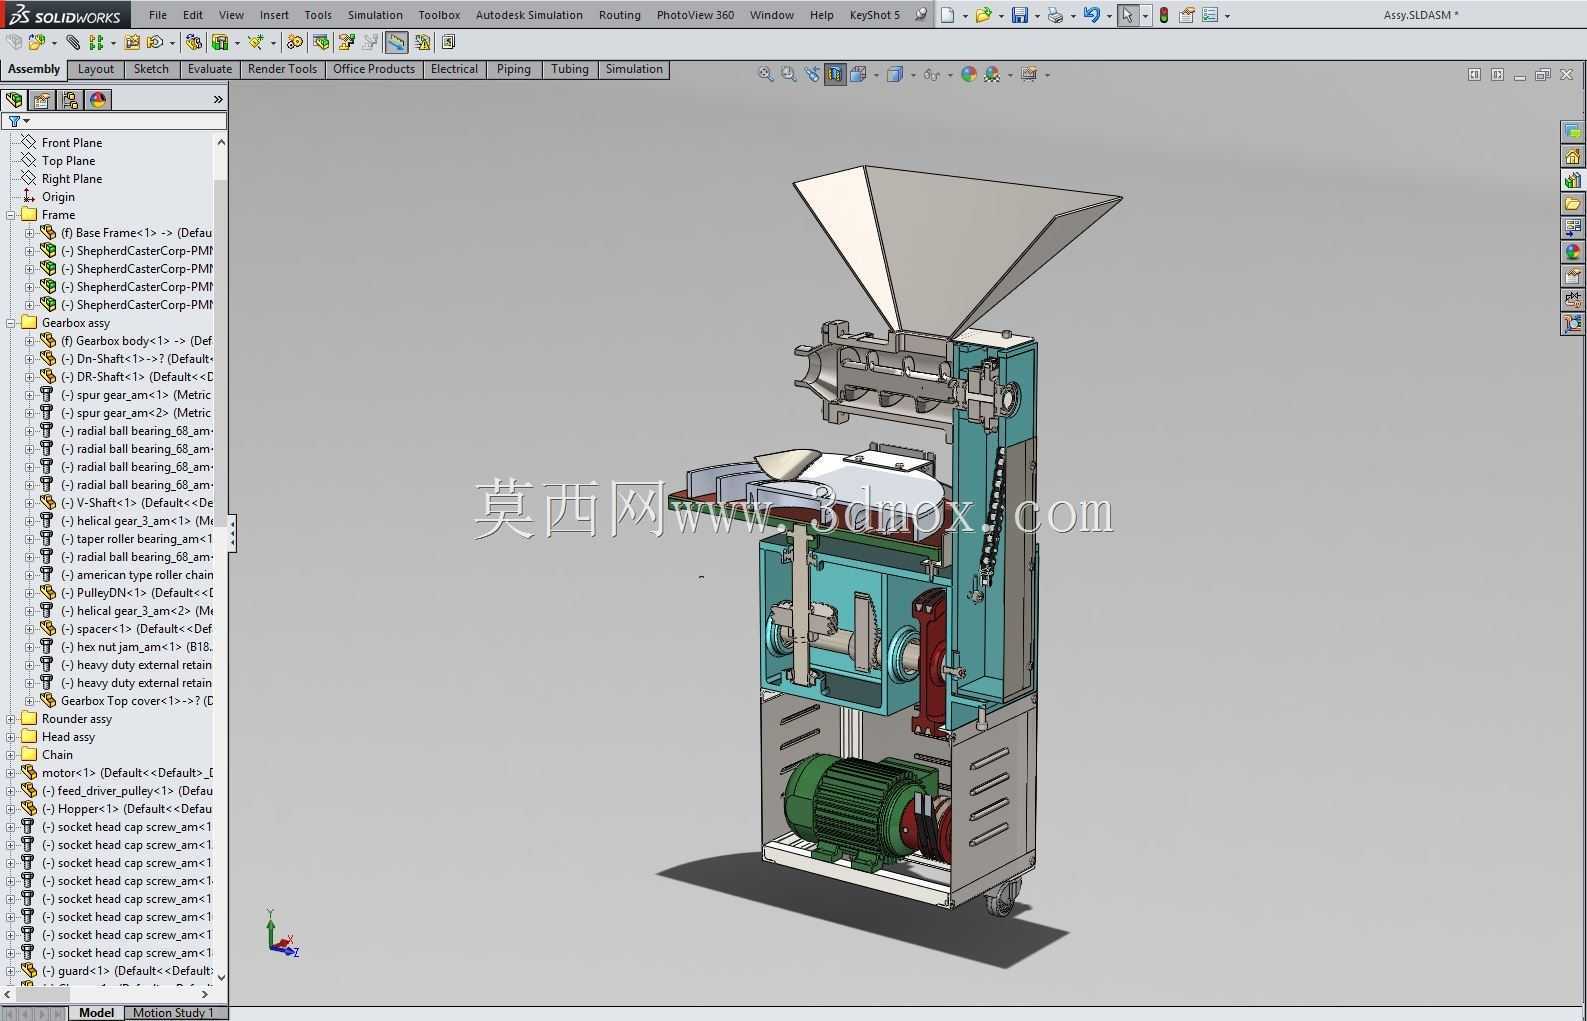This screenshot has width=1587, height=1021.
Task: Open the Design Library task pane tab
Action: pyautogui.click(x=1573, y=180)
